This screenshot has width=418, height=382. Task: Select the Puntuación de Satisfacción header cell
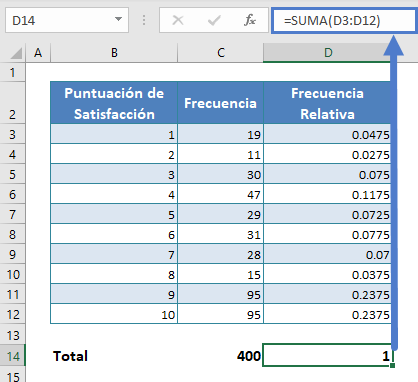tap(114, 103)
